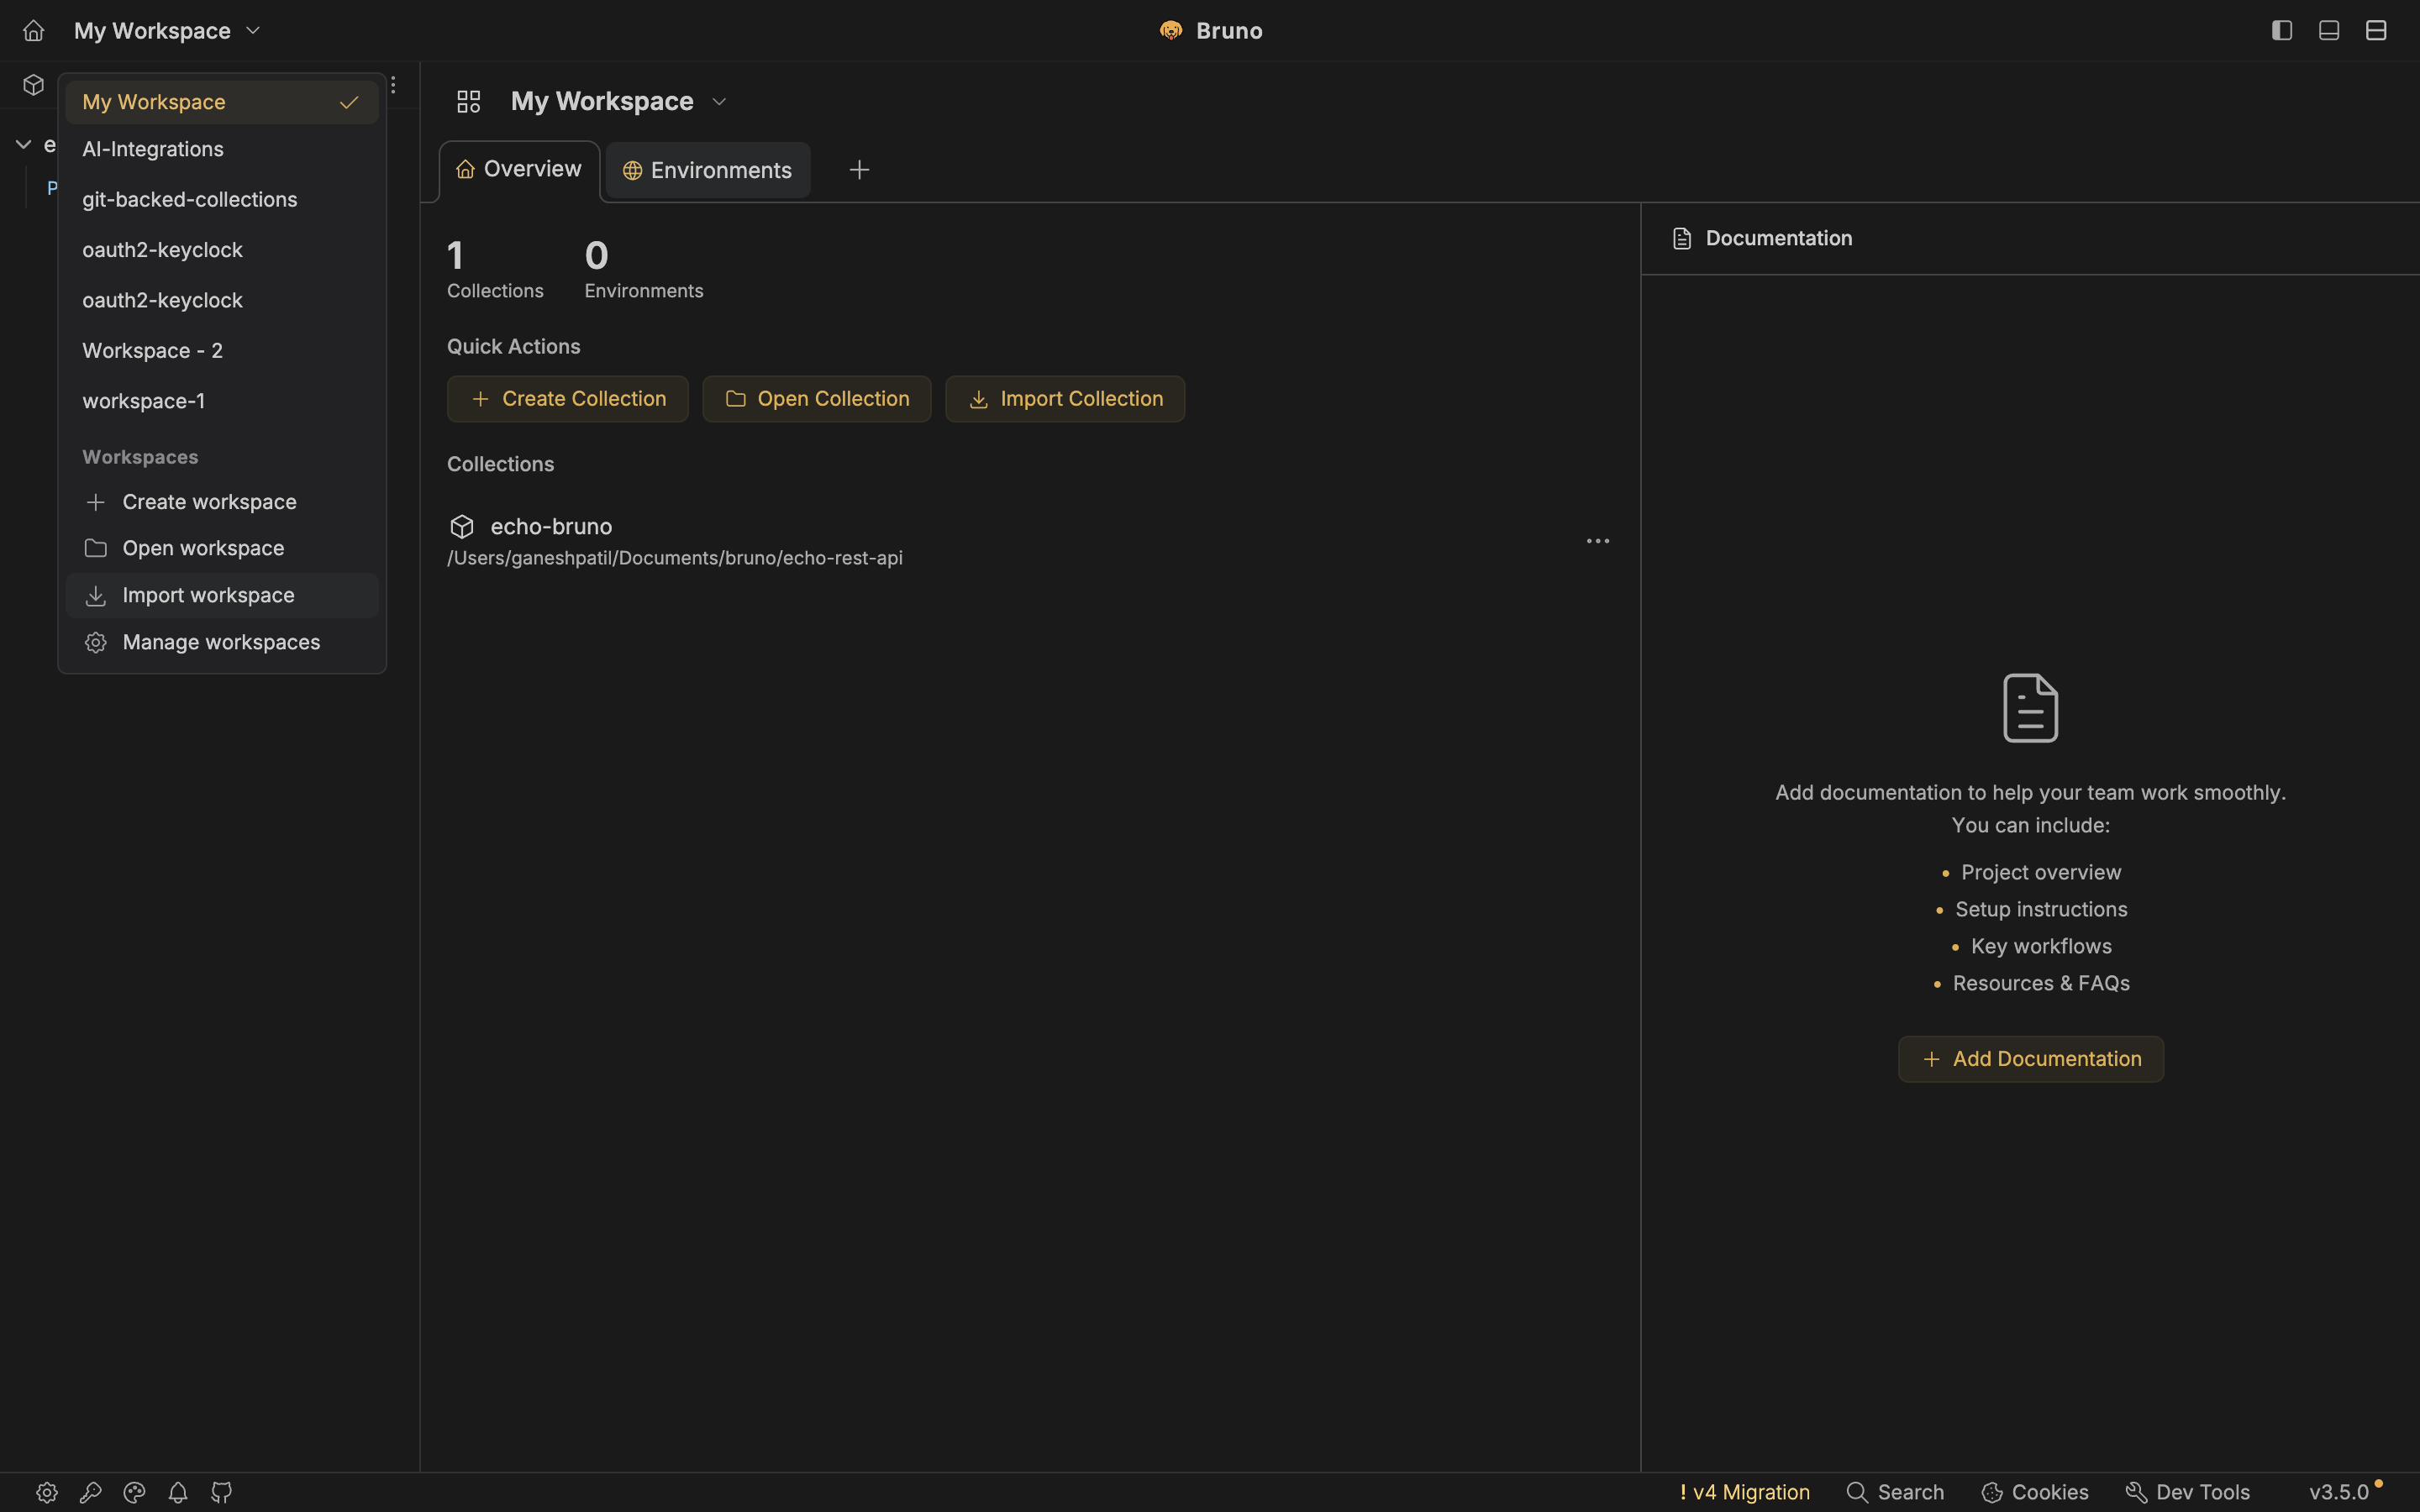Image resolution: width=2420 pixels, height=1512 pixels.
Task: Click the v3.5.0 version label
Action: 2339,1492
